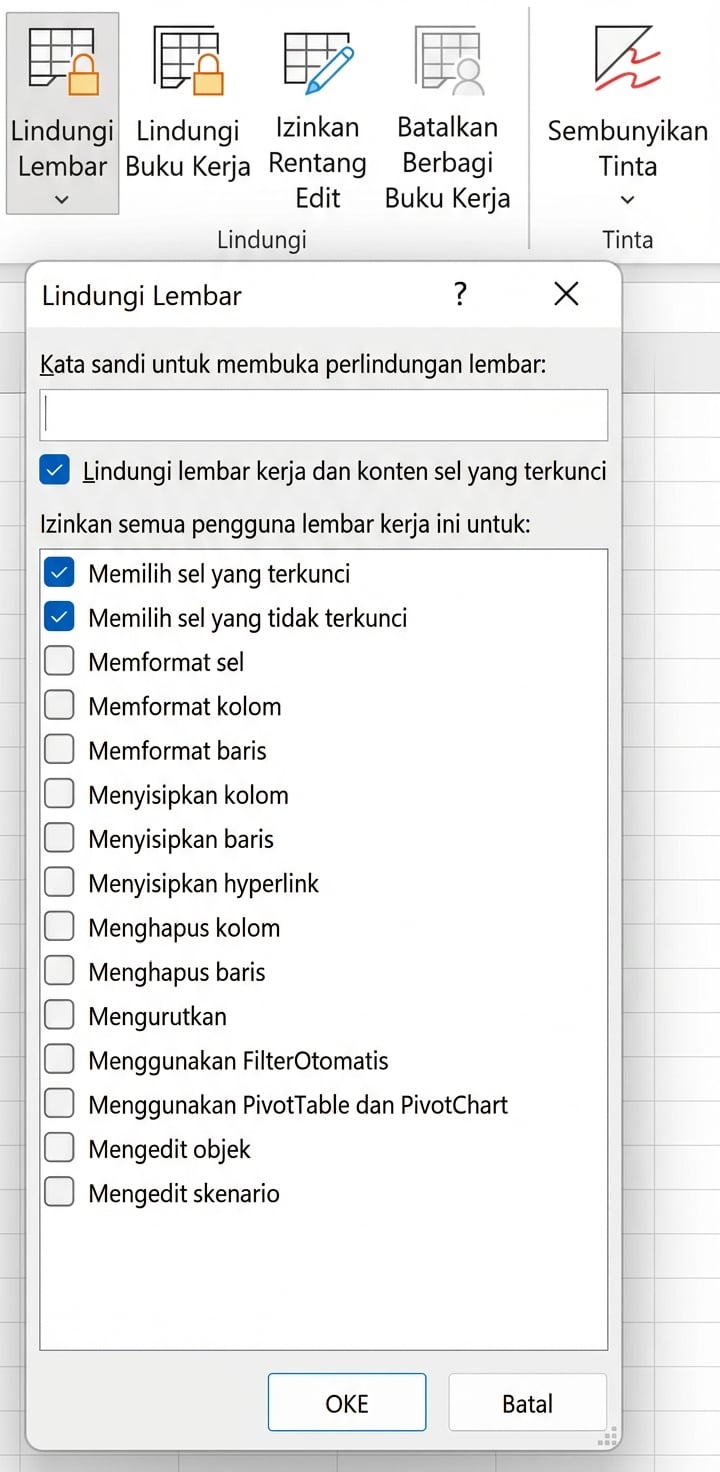Uncheck Memilih sel yang terkunci
Screen dimensions: 720x1472
(59, 572)
